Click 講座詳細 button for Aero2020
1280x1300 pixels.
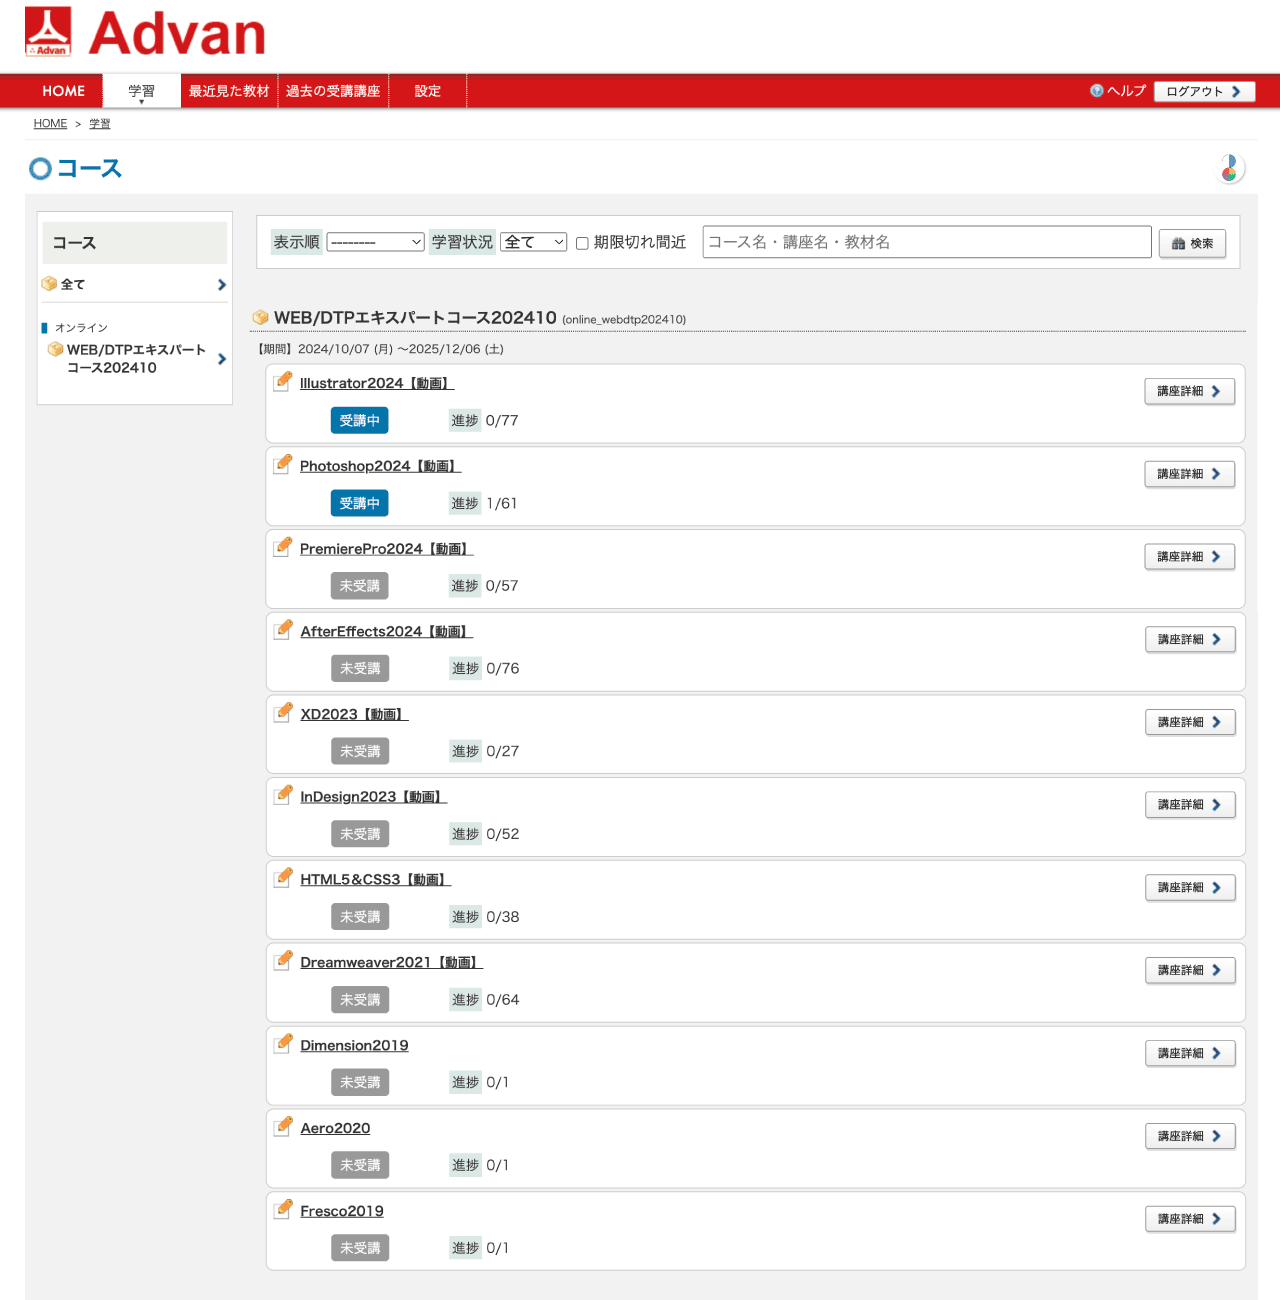[x=1190, y=1136]
